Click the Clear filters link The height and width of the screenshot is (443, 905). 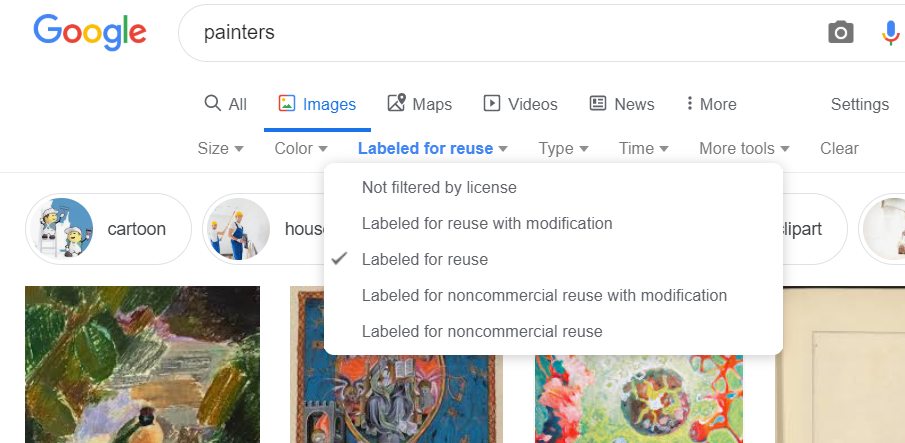tap(839, 148)
